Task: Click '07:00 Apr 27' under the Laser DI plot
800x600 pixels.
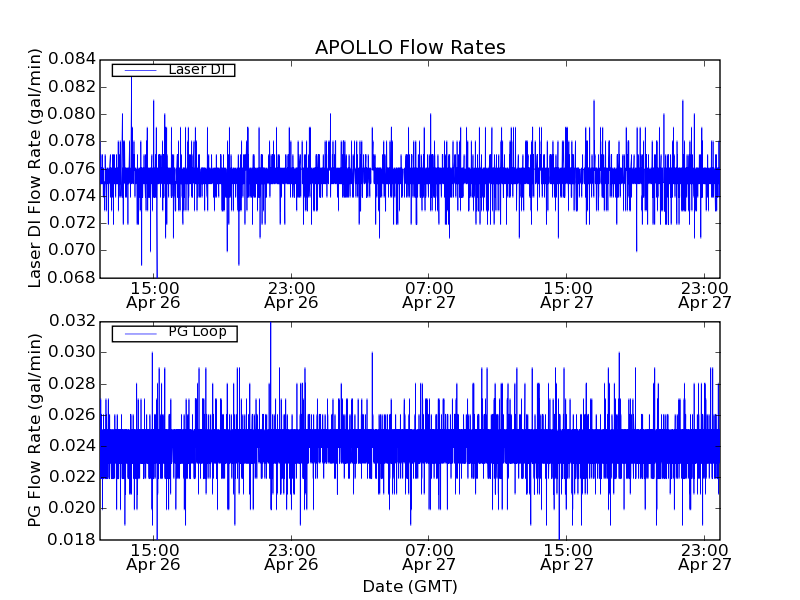Action: click(x=429, y=295)
